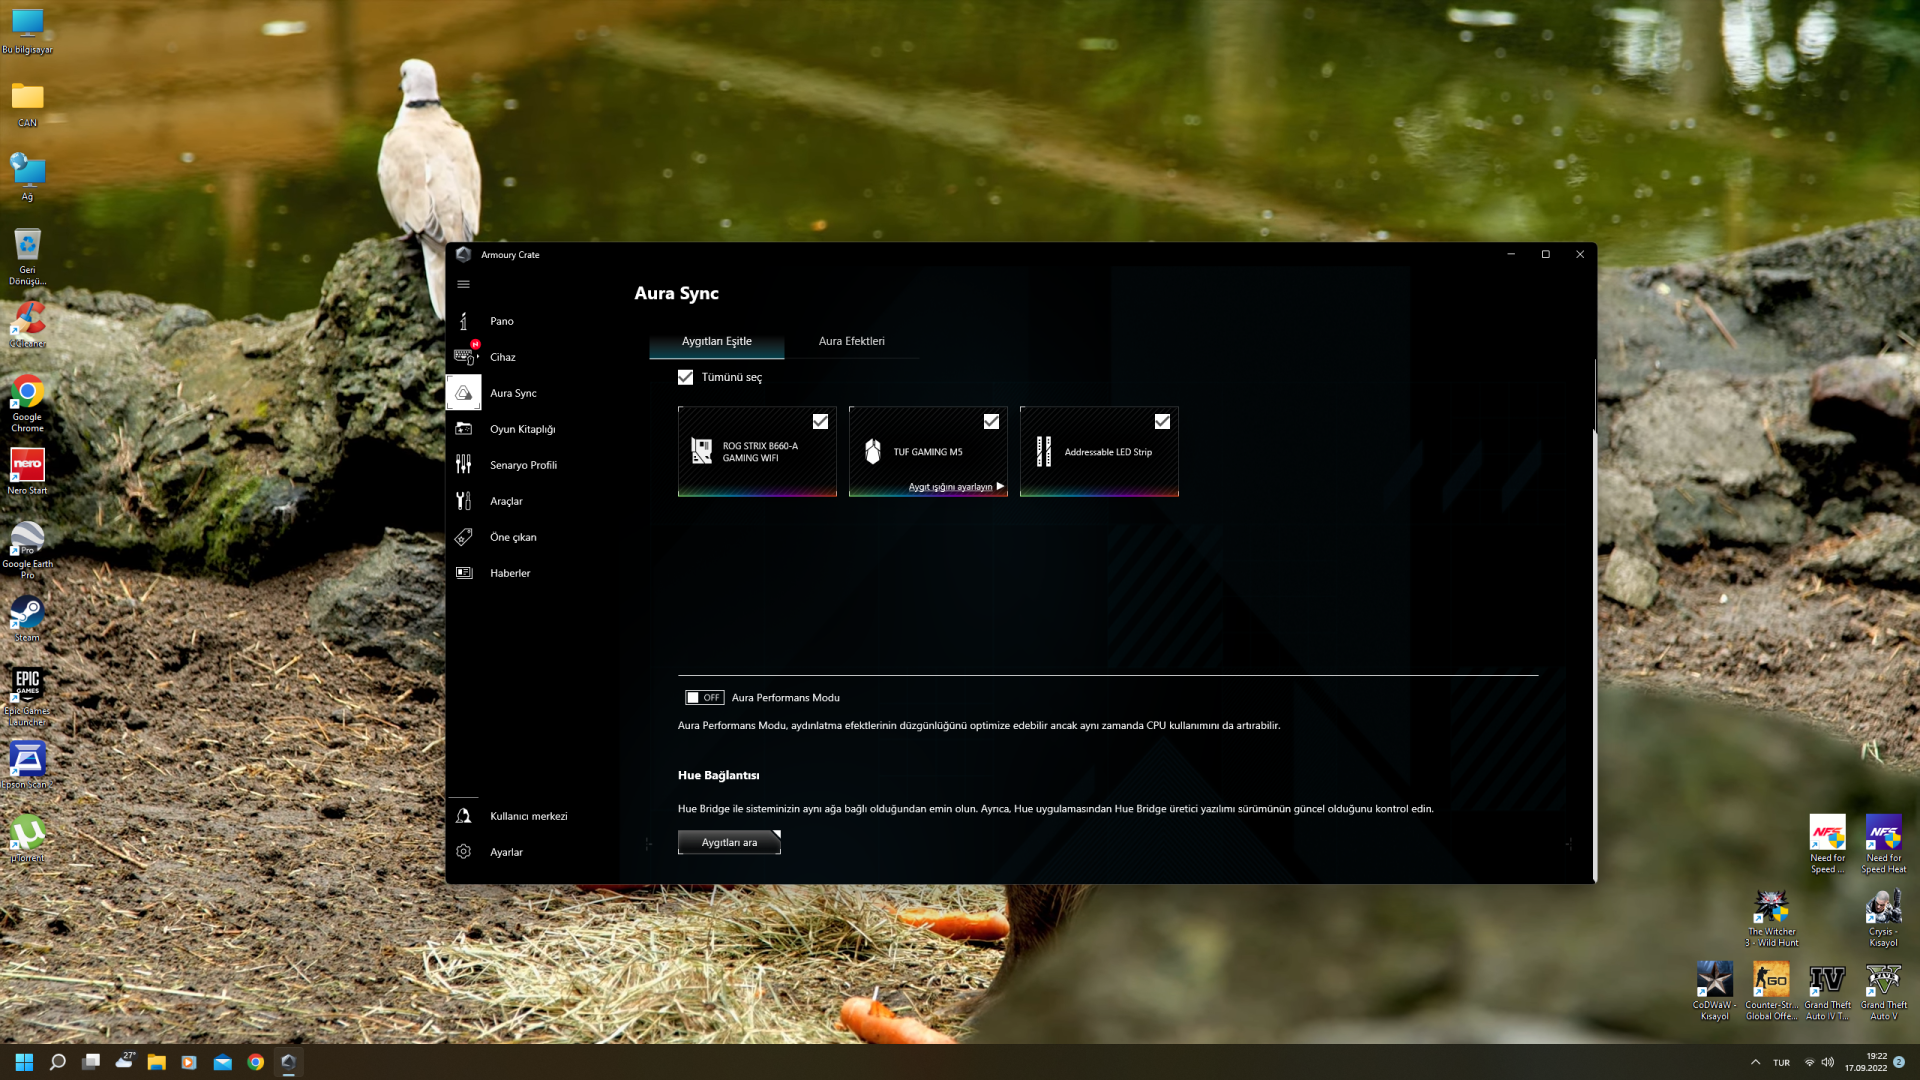The width and height of the screenshot is (1920, 1080).
Task: Click the Öne çıkan tag icon
Action: (x=463, y=537)
